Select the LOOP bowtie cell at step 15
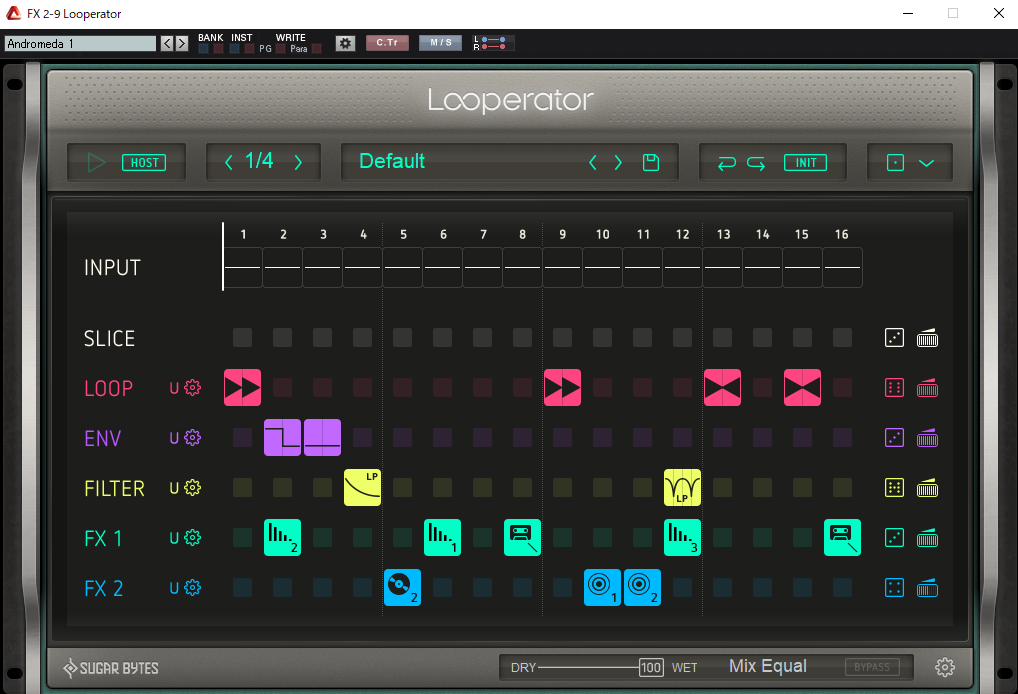Viewport: 1018px width, 694px height. click(x=802, y=388)
